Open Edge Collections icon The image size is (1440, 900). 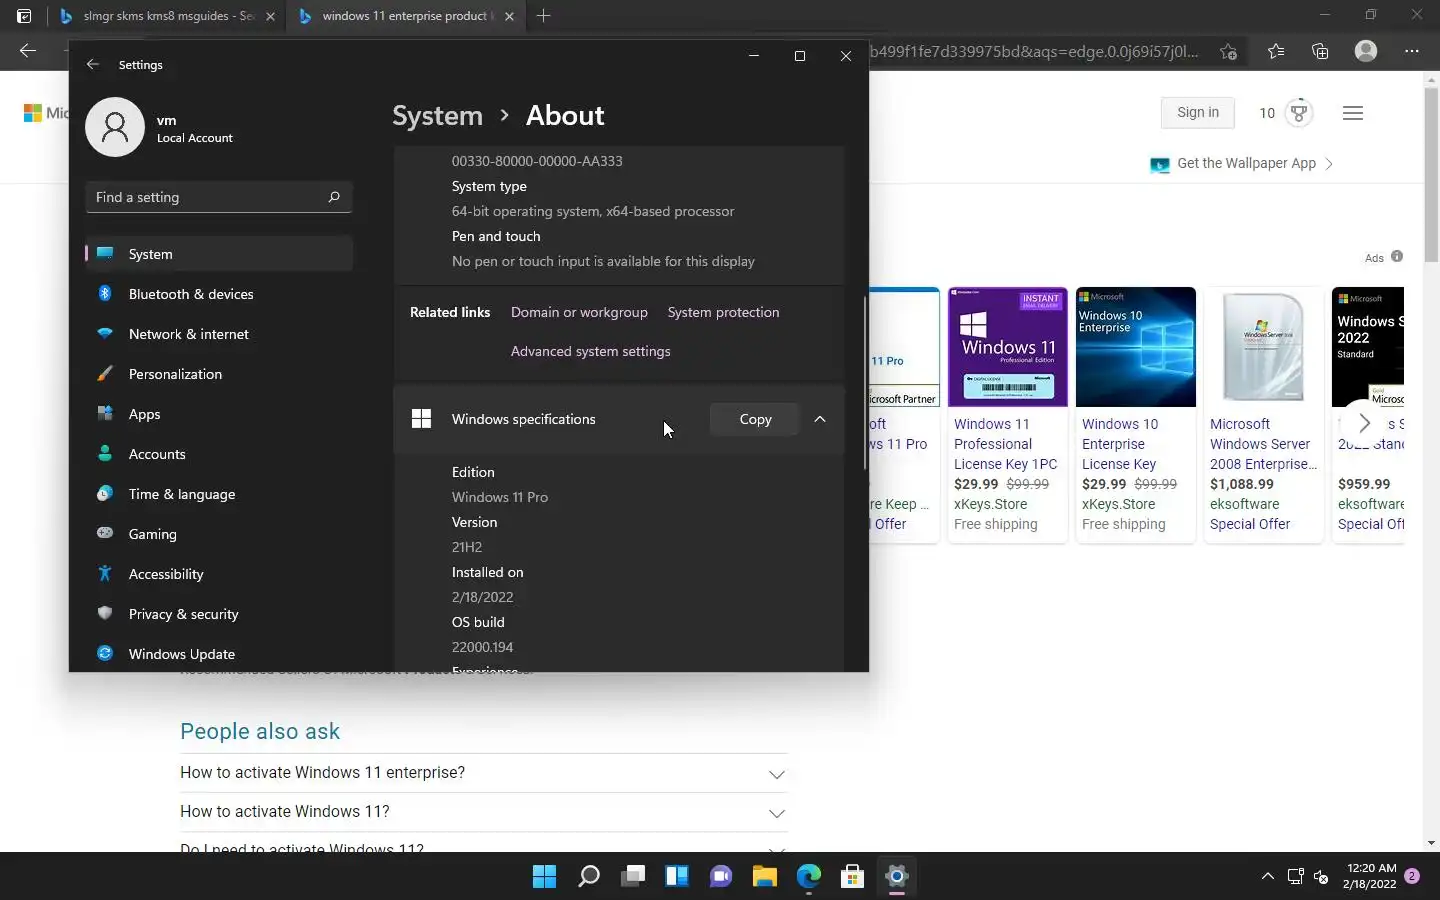point(1320,51)
